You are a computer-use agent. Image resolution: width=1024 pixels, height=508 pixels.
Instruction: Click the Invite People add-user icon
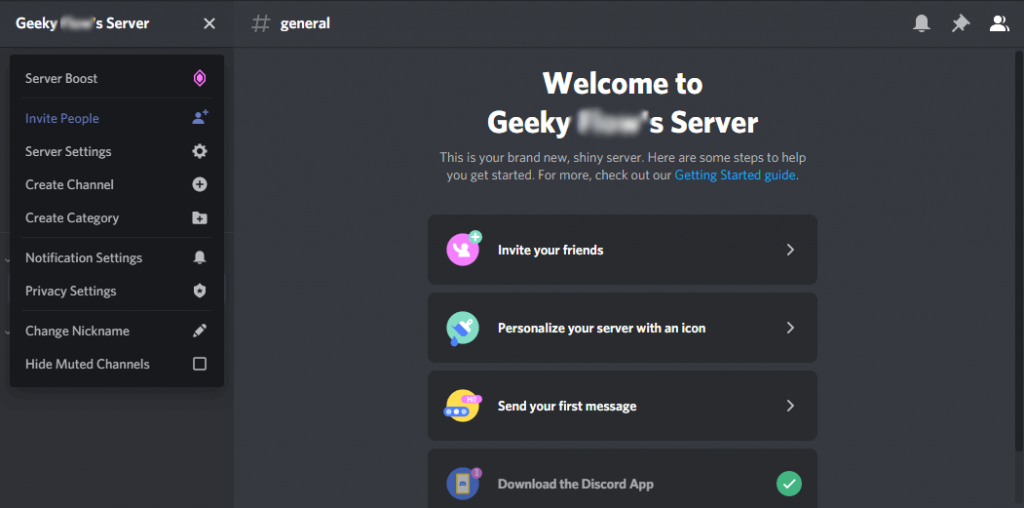(x=200, y=118)
